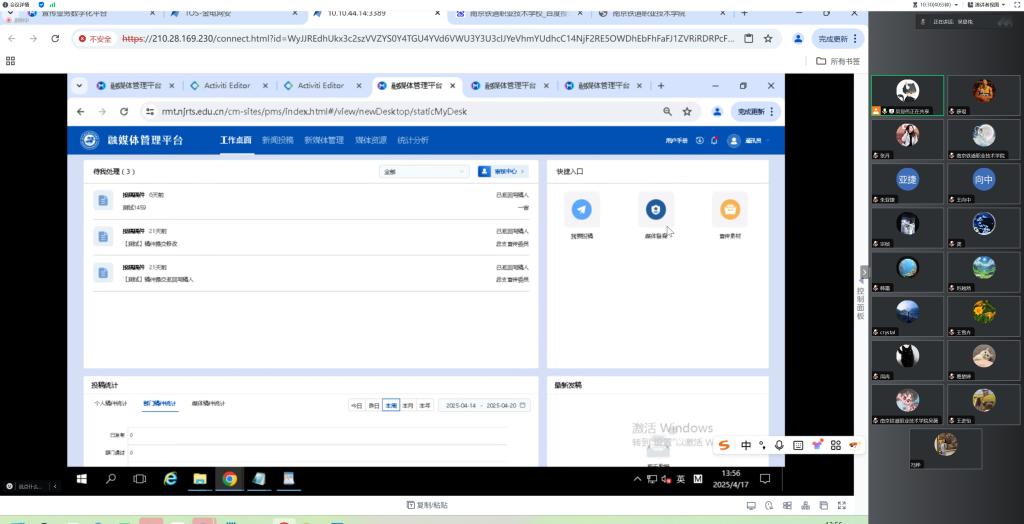Open the inner Chrome profile icon
The width and height of the screenshot is (1024, 524).
pyautogui.click(x=717, y=112)
